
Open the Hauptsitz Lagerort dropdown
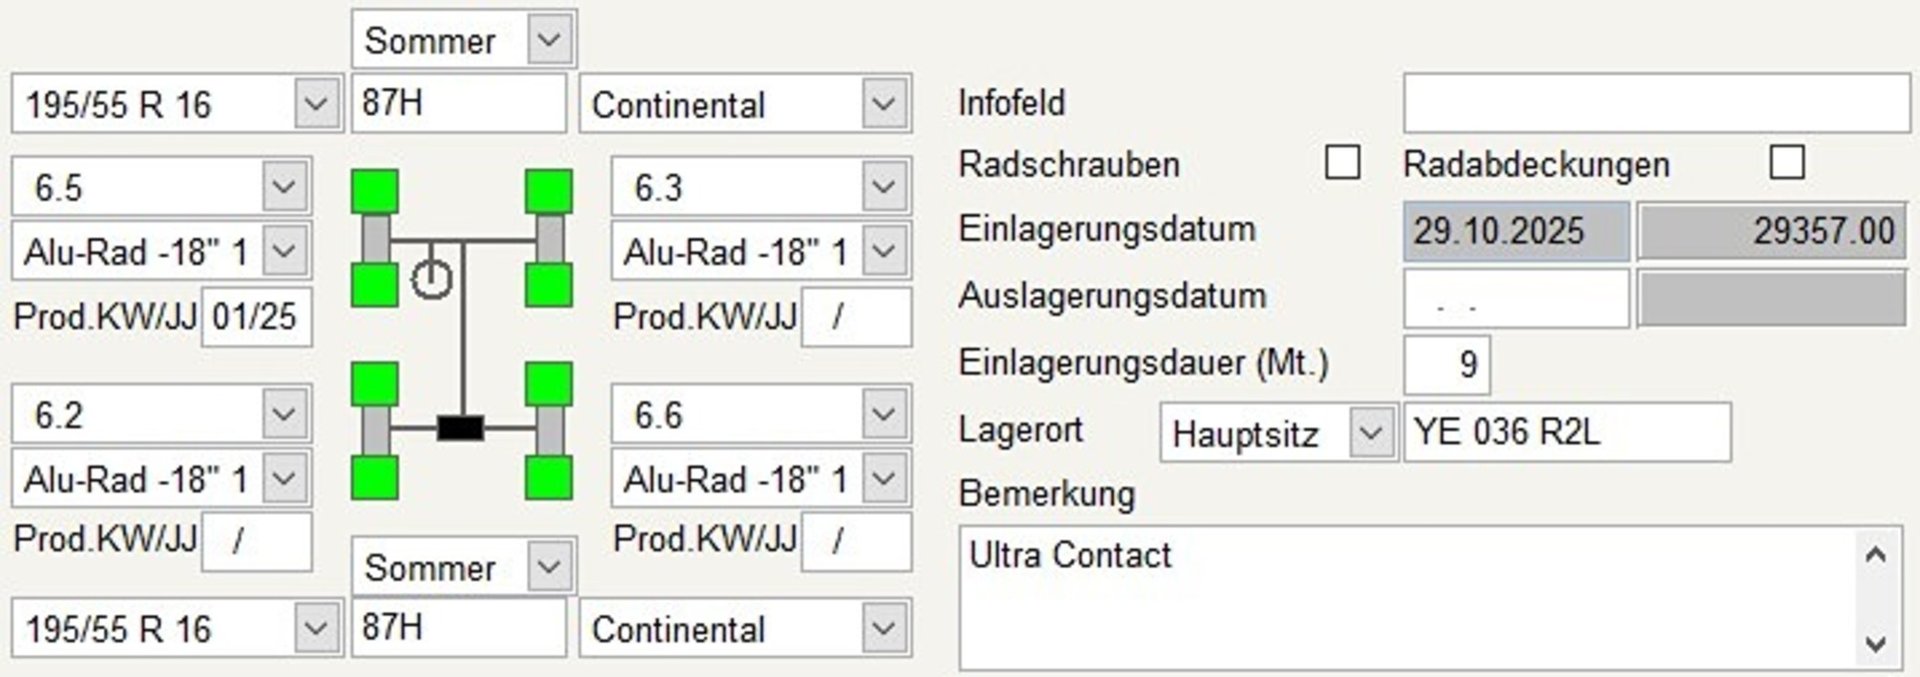[1370, 433]
